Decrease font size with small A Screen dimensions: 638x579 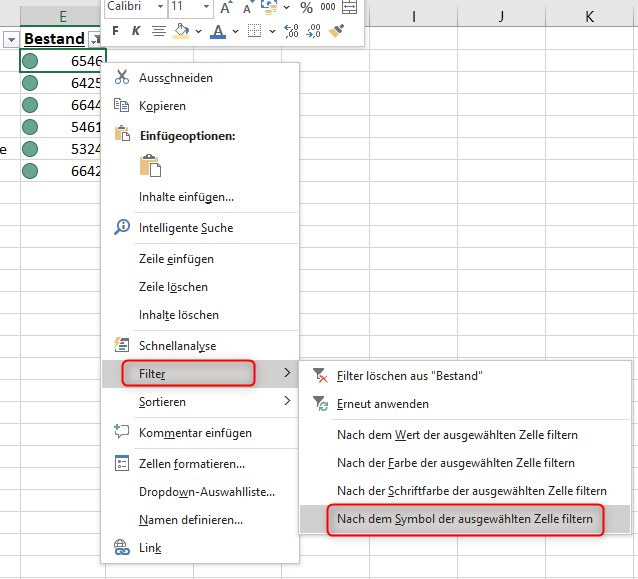[x=247, y=8]
